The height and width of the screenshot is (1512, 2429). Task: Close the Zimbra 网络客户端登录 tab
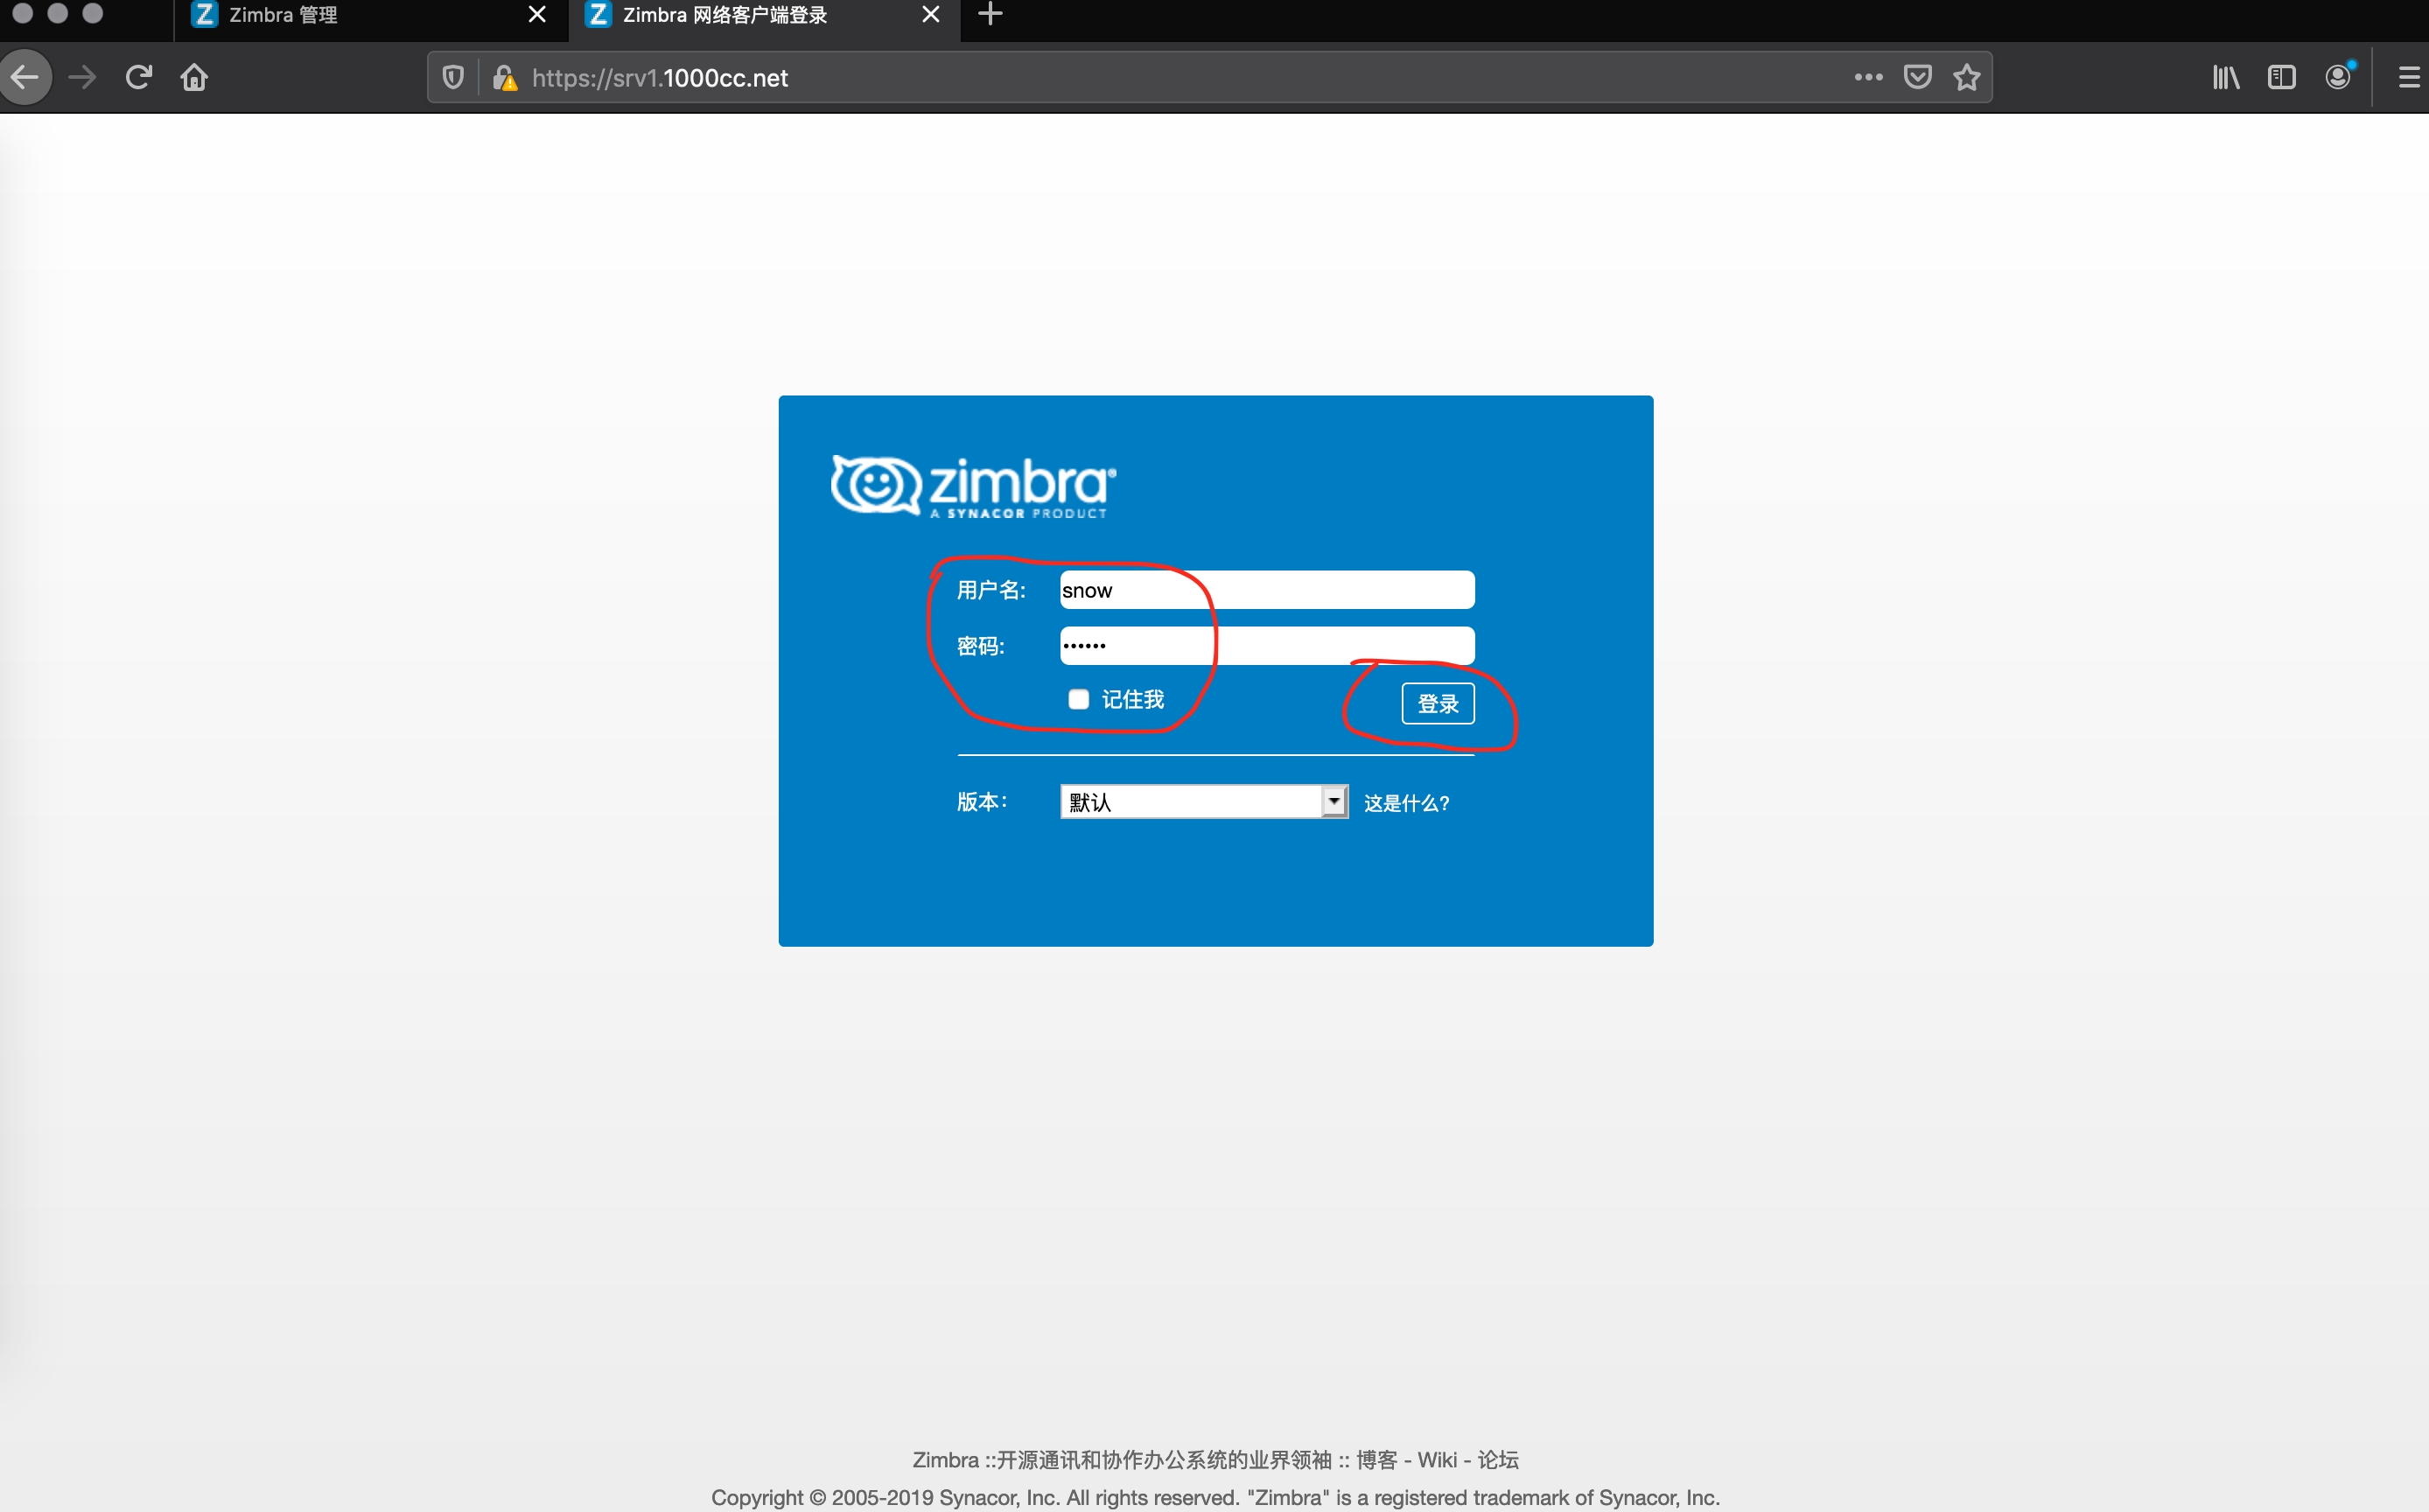[x=931, y=14]
